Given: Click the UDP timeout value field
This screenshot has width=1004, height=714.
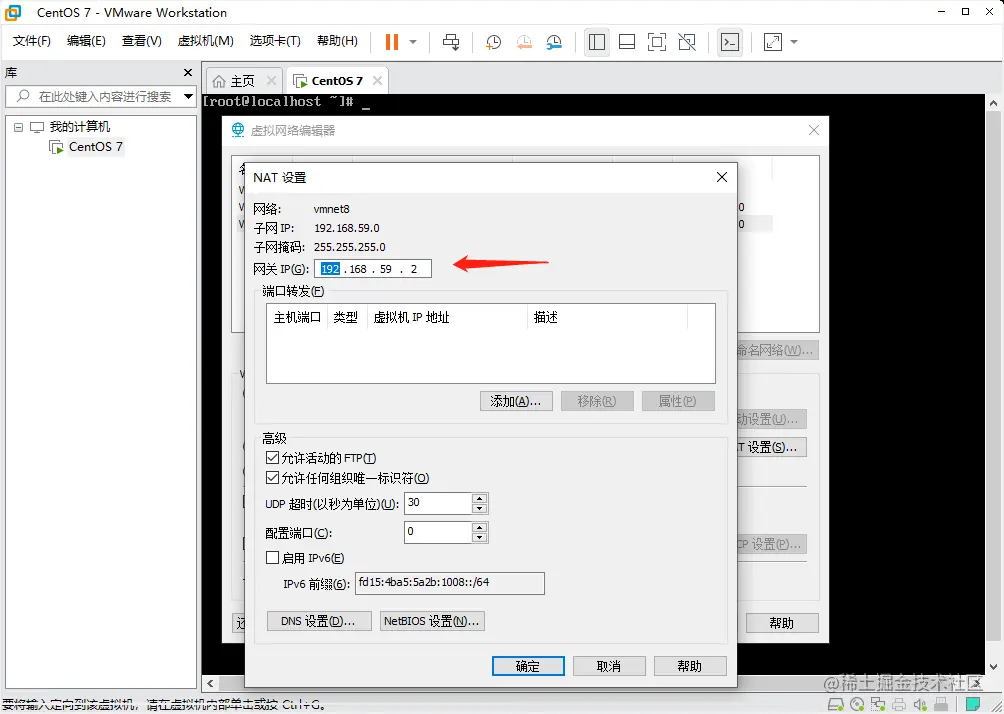Looking at the screenshot, I should [x=438, y=503].
